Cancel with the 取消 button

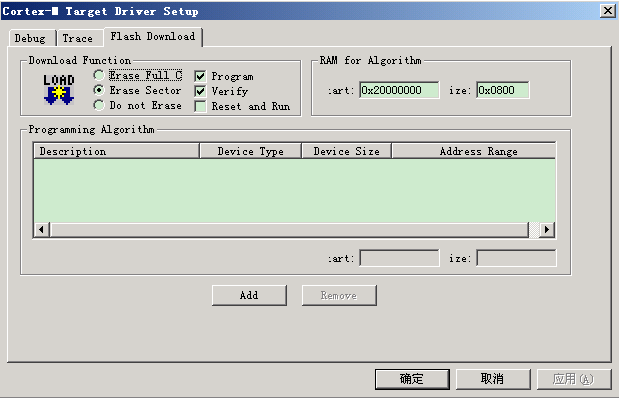[x=493, y=379]
